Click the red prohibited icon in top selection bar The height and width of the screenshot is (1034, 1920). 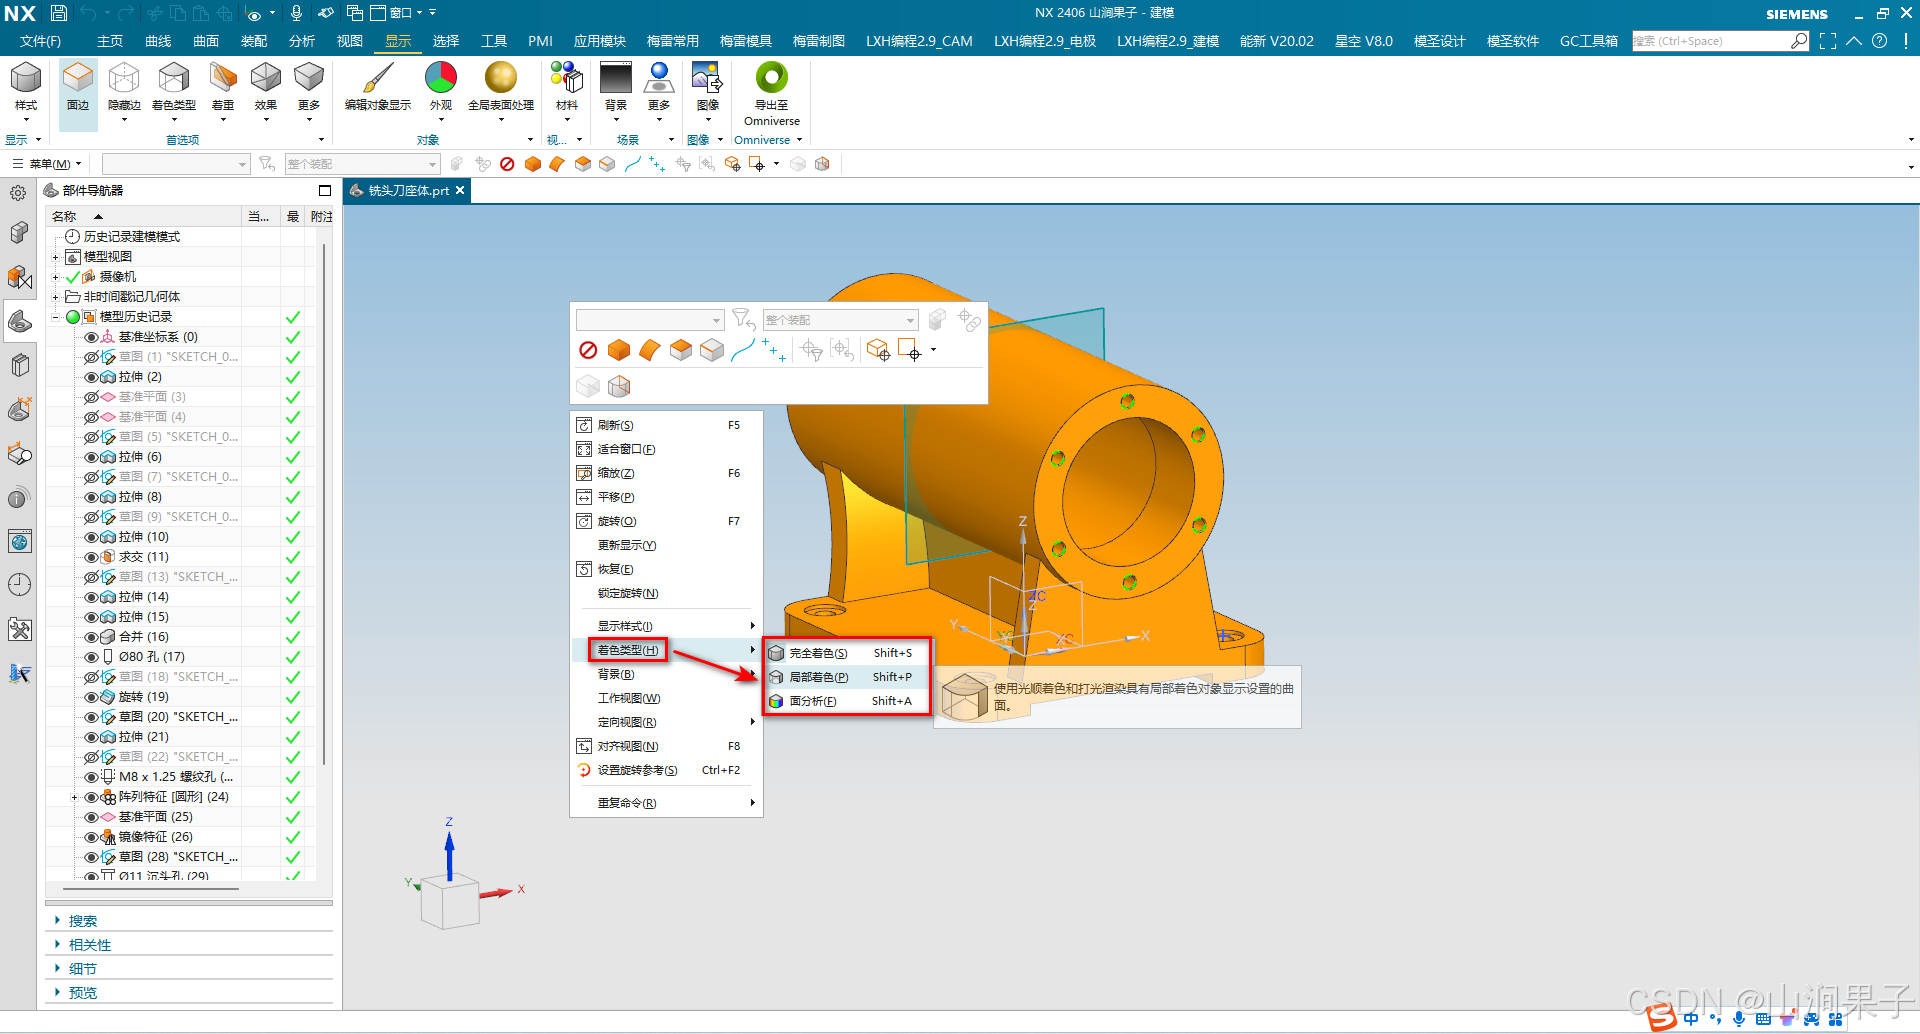click(x=507, y=164)
